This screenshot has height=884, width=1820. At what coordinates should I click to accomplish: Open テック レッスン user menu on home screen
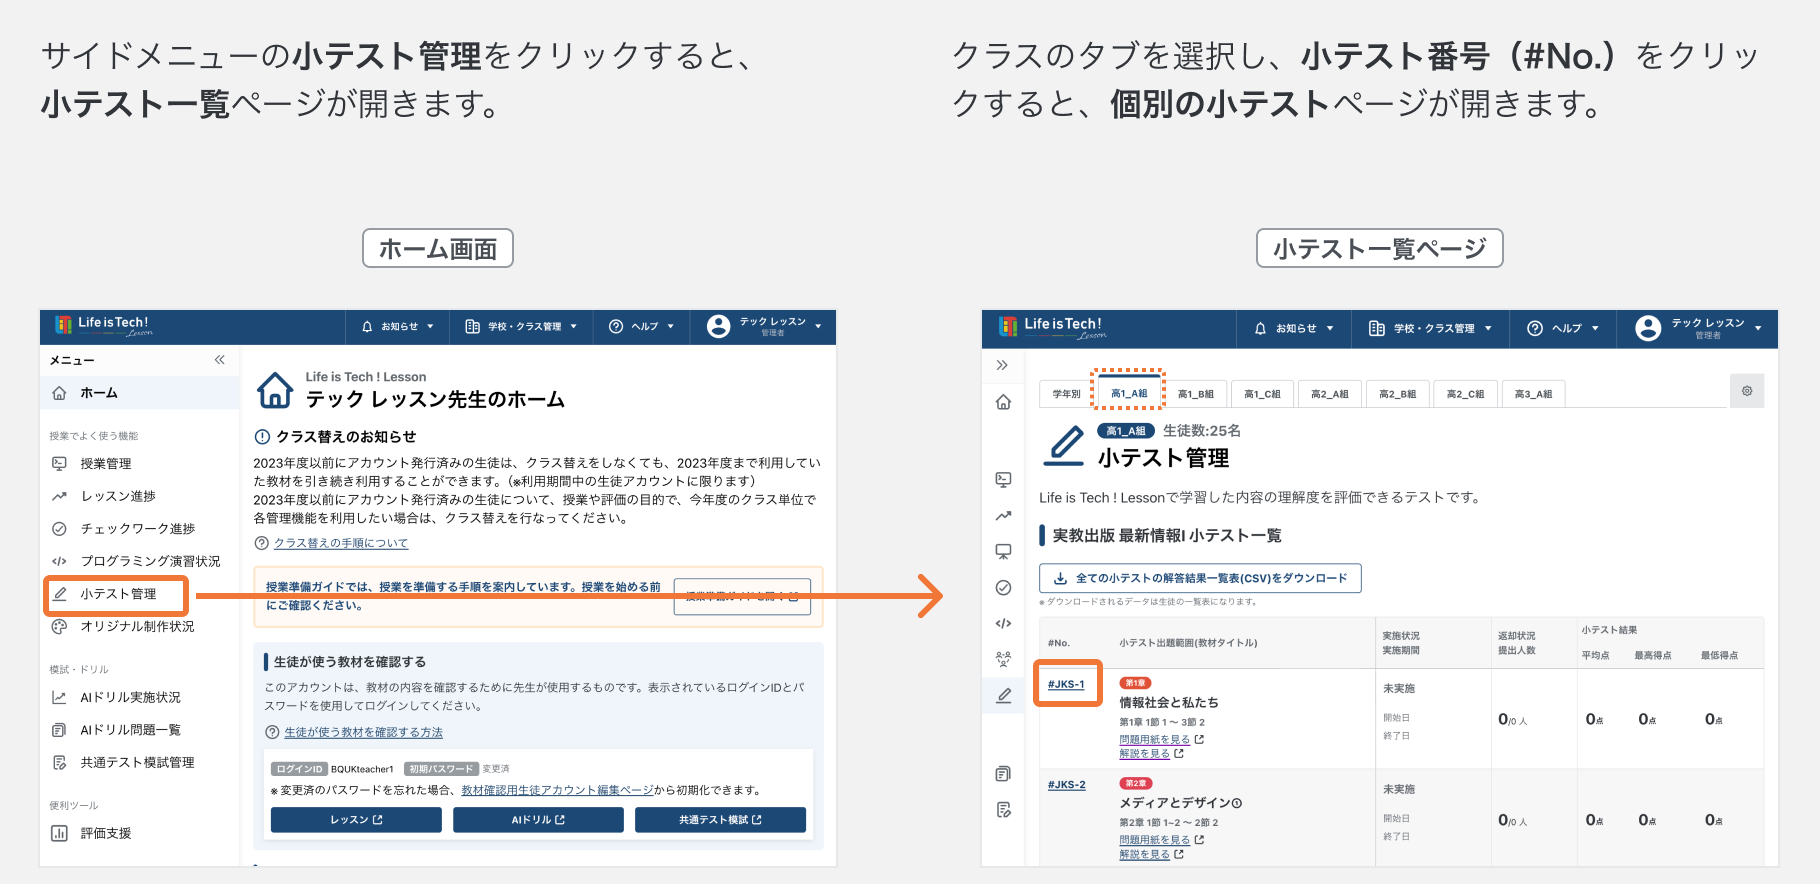pyautogui.click(x=764, y=327)
